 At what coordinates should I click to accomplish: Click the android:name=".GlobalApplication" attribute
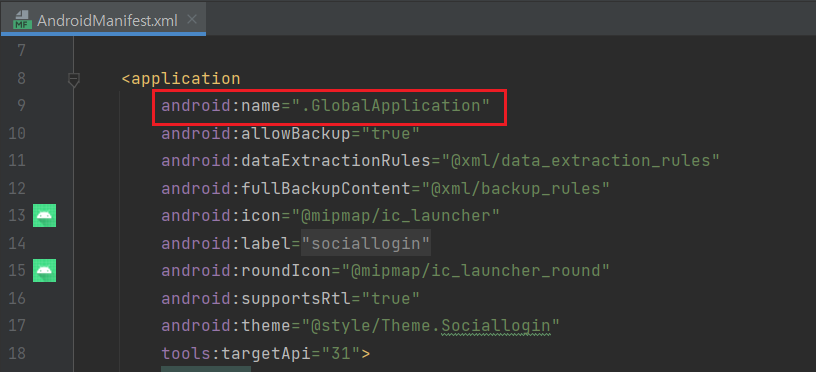click(326, 106)
